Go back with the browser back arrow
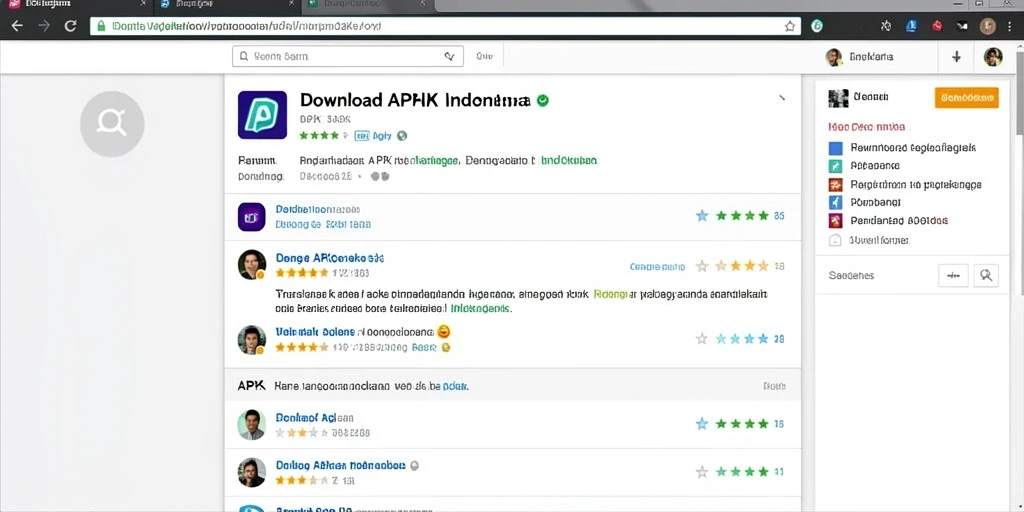The height and width of the screenshot is (512, 1024). [17, 26]
